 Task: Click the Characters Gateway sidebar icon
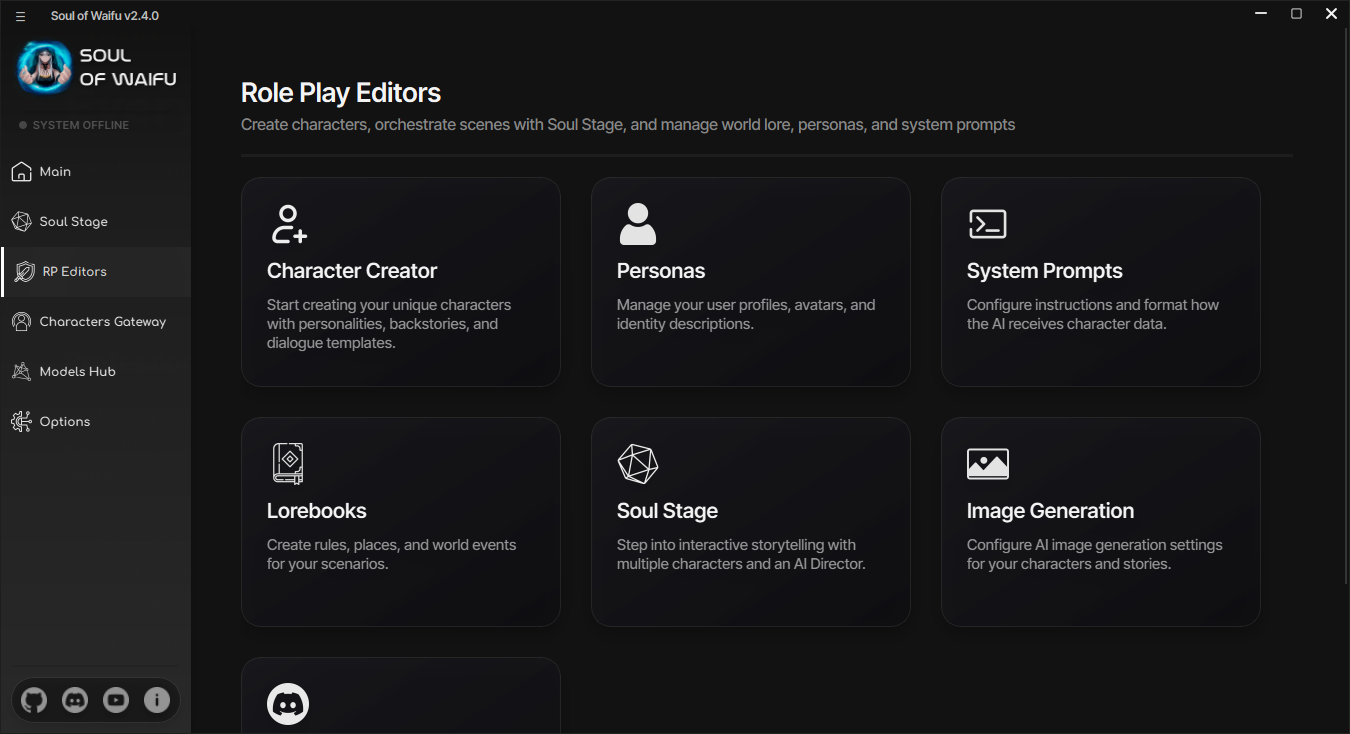click(21, 322)
